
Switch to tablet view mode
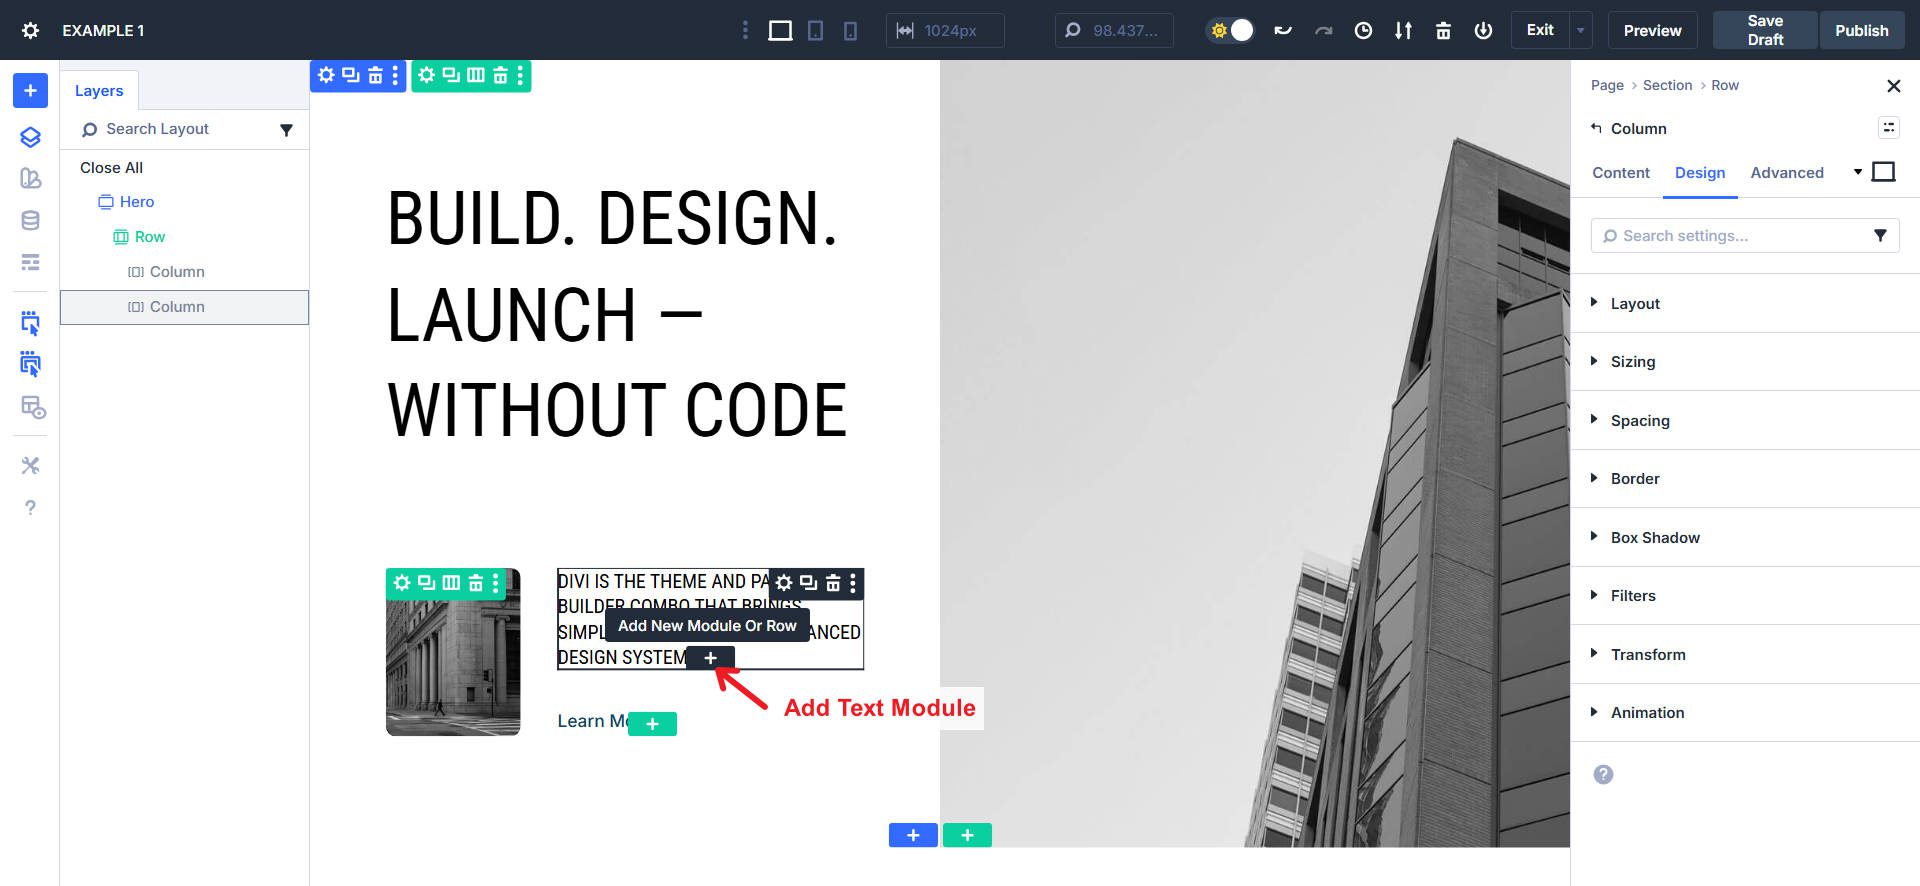816,30
